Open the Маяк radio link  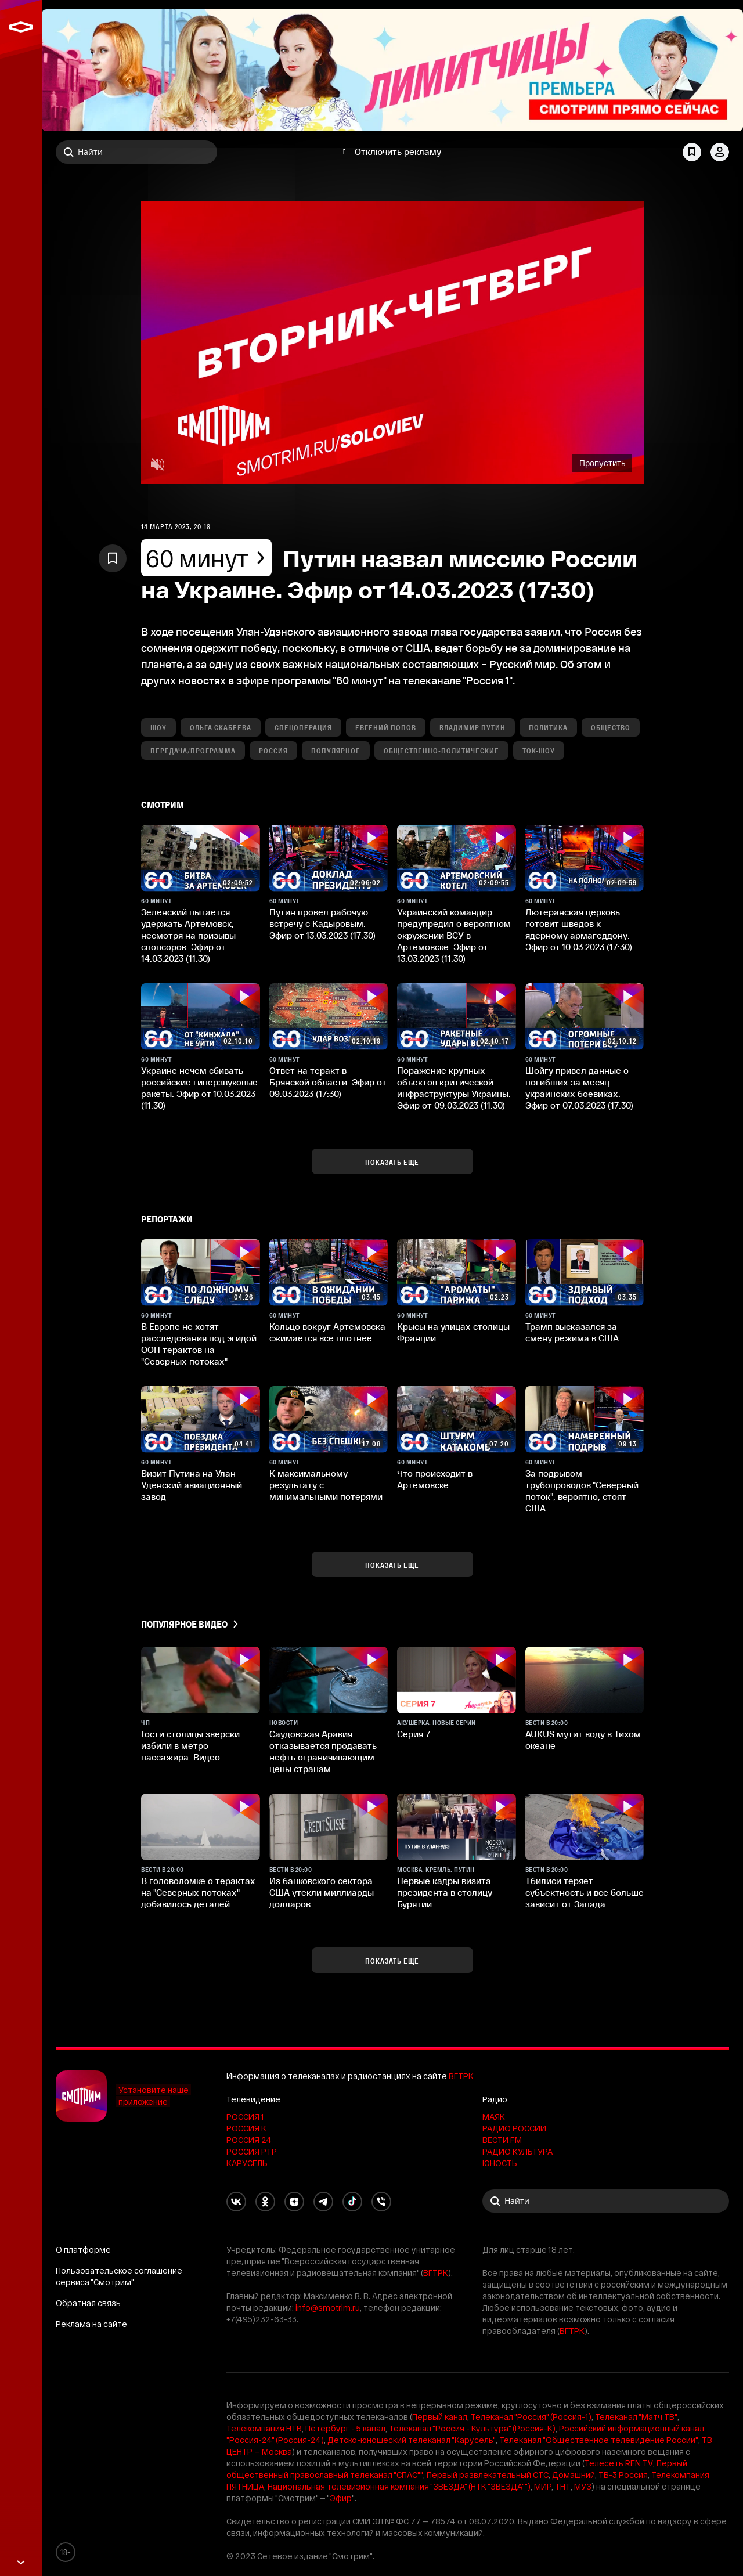click(493, 2116)
